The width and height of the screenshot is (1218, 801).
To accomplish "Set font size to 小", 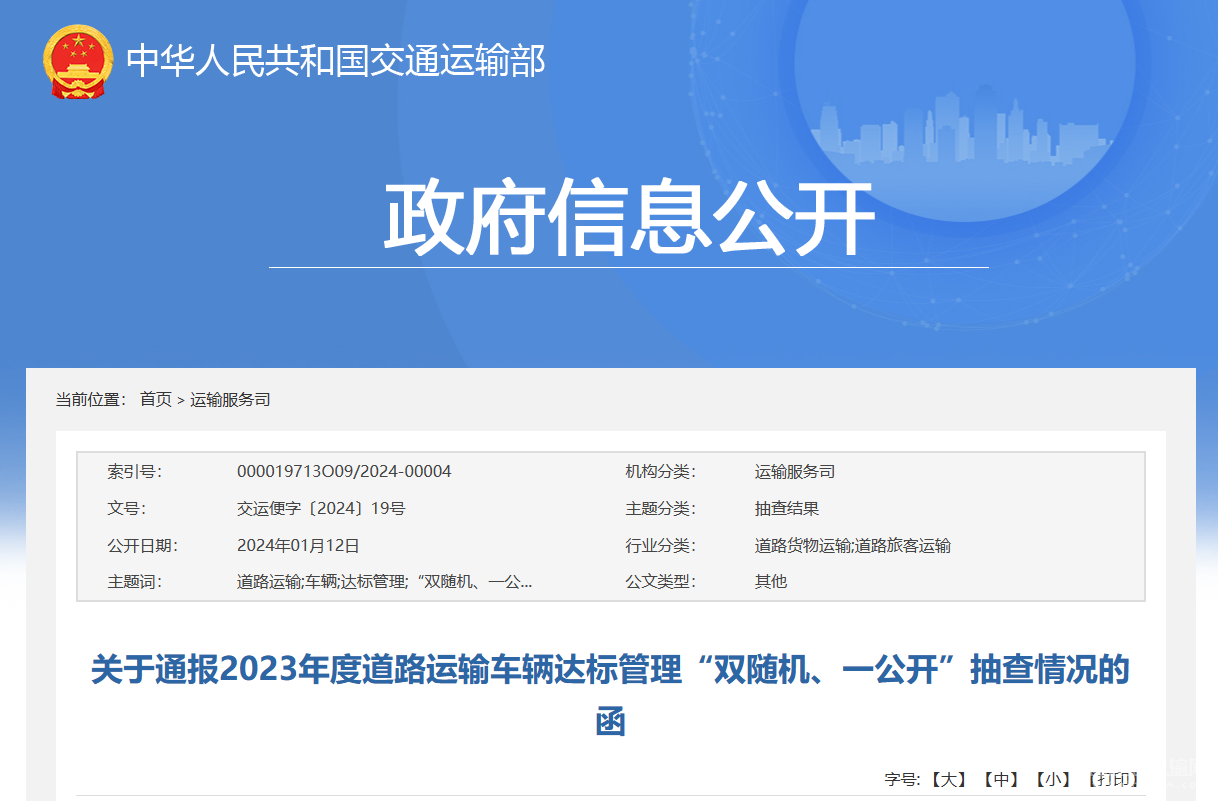I will (x=1053, y=779).
